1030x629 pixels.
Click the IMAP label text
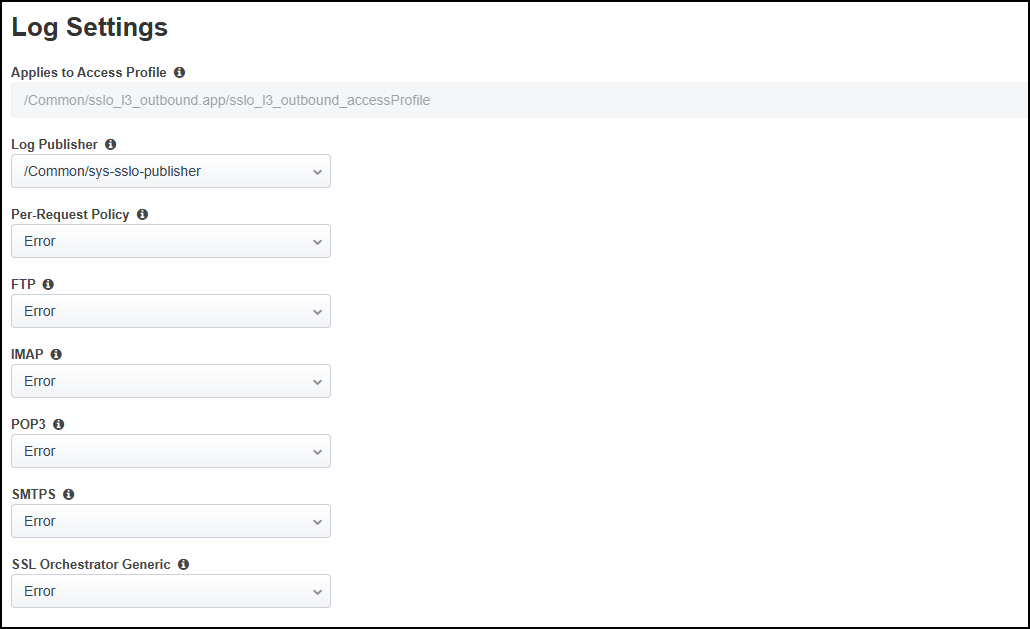coord(27,355)
